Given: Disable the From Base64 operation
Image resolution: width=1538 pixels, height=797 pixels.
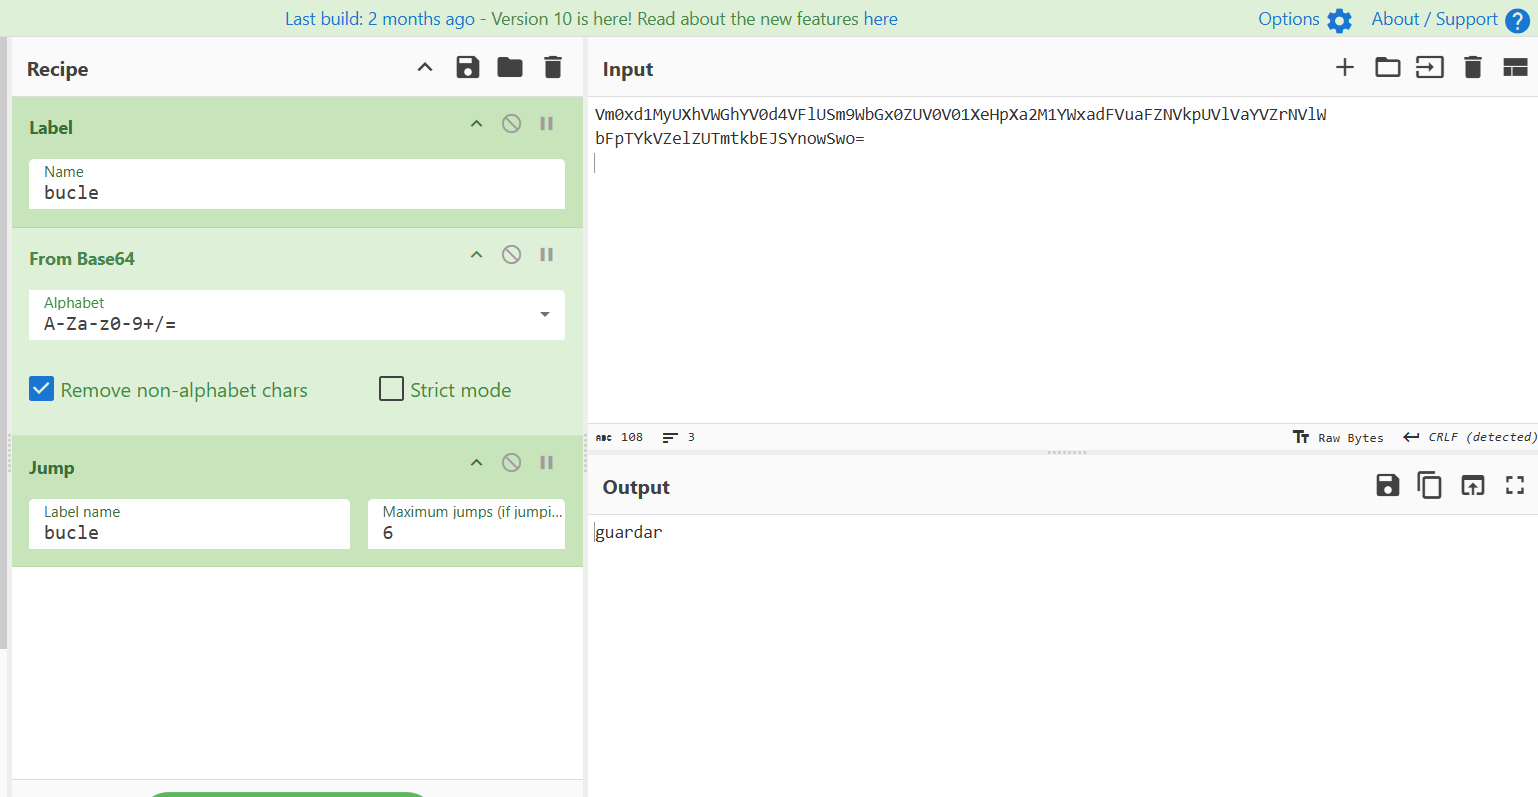Looking at the screenshot, I should [x=511, y=255].
